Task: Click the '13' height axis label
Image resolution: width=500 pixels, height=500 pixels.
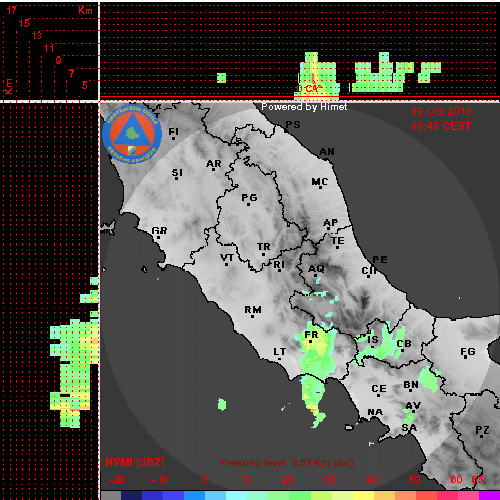Action: point(37,35)
